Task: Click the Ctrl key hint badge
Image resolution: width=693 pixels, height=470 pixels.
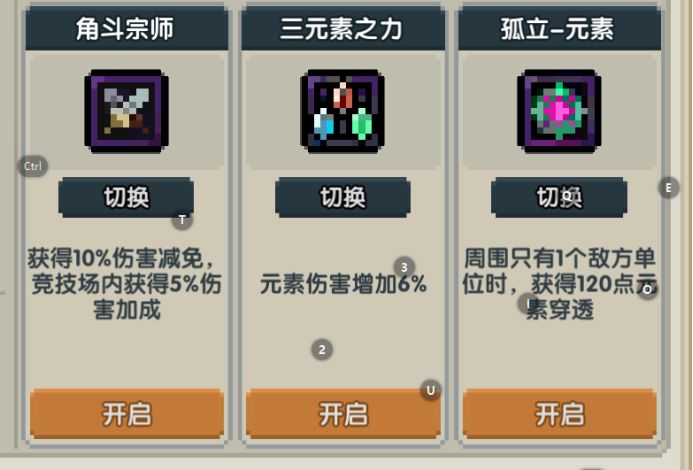Action: (33, 166)
